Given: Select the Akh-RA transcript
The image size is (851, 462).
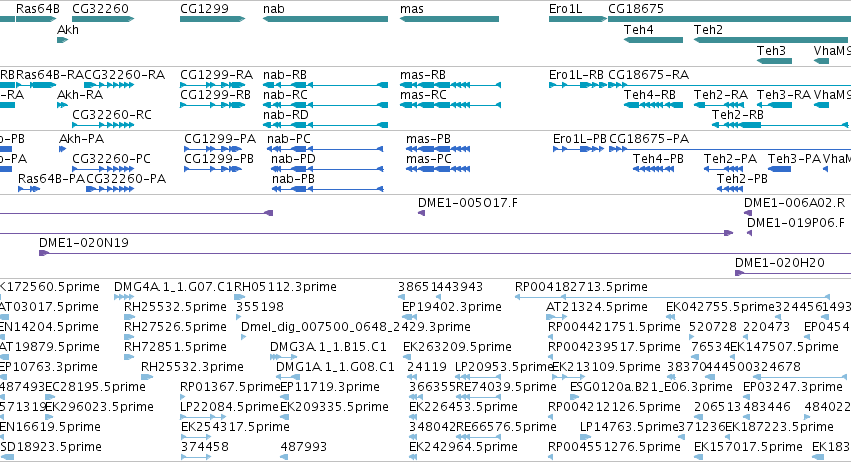Looking at the screenshot, I should click(62, 105).
